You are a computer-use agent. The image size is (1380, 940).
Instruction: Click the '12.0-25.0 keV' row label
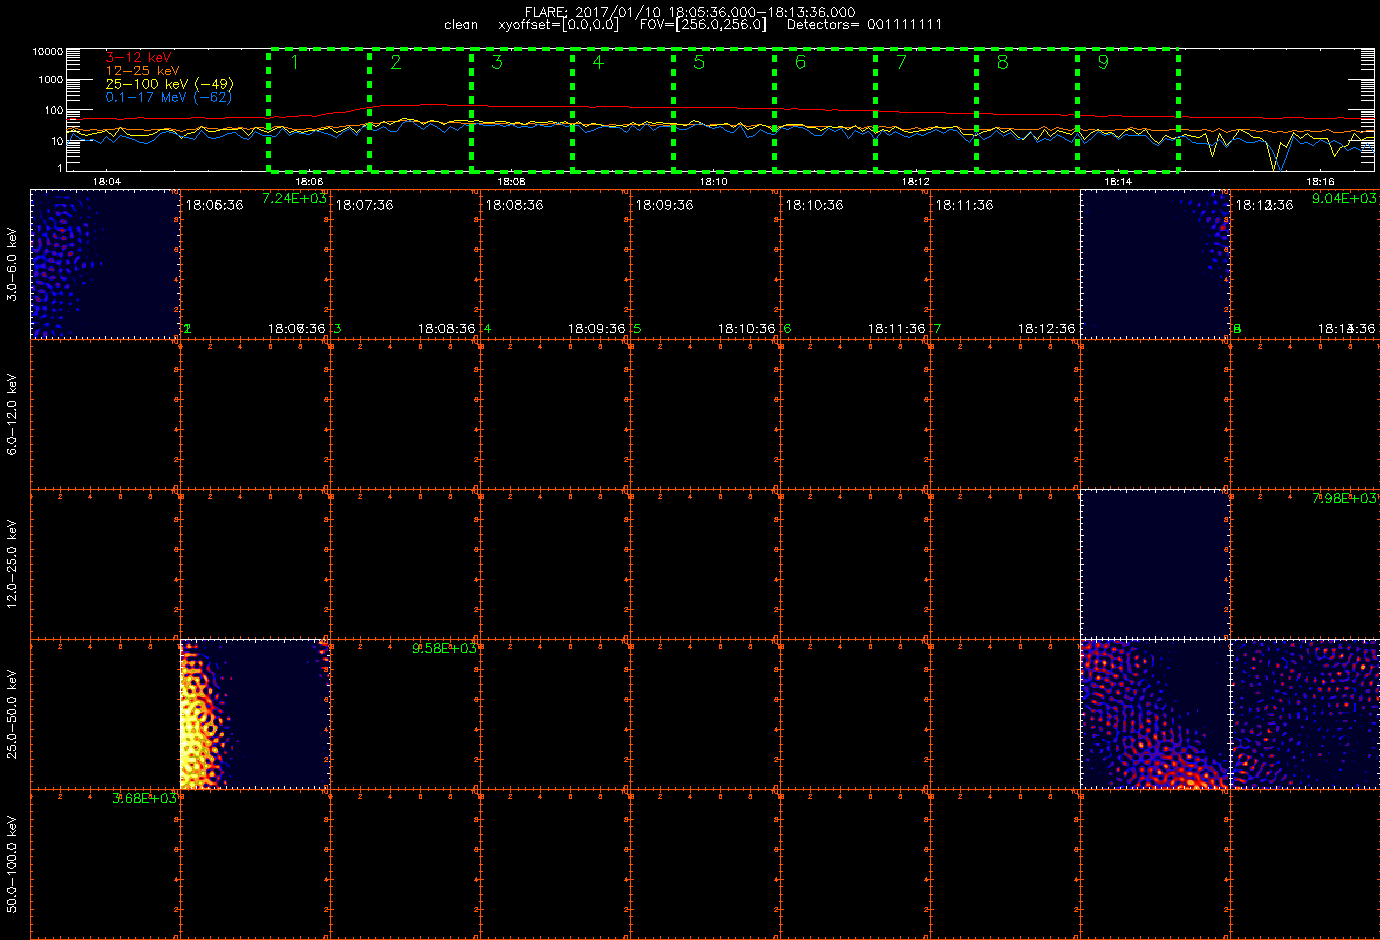tap(12, 564)
